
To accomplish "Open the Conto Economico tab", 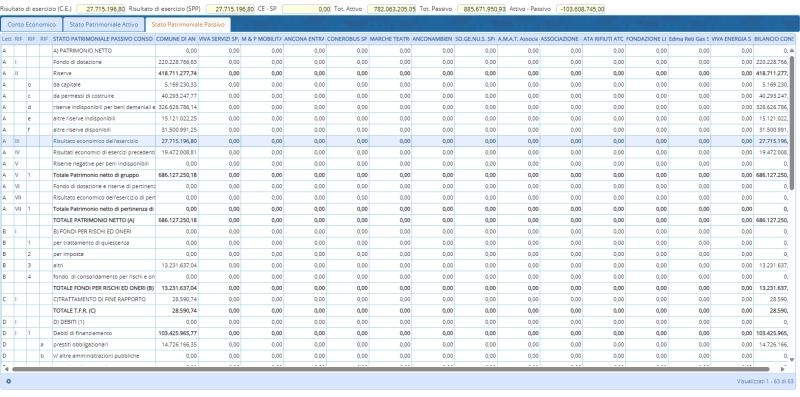I will tap(32, 24).
